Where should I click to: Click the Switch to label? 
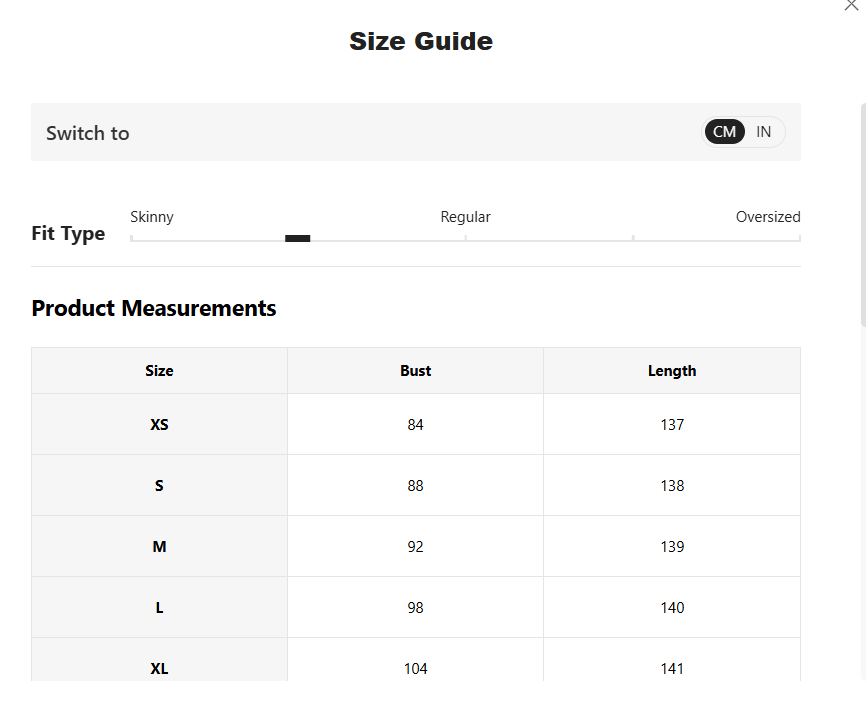point(87,133)
